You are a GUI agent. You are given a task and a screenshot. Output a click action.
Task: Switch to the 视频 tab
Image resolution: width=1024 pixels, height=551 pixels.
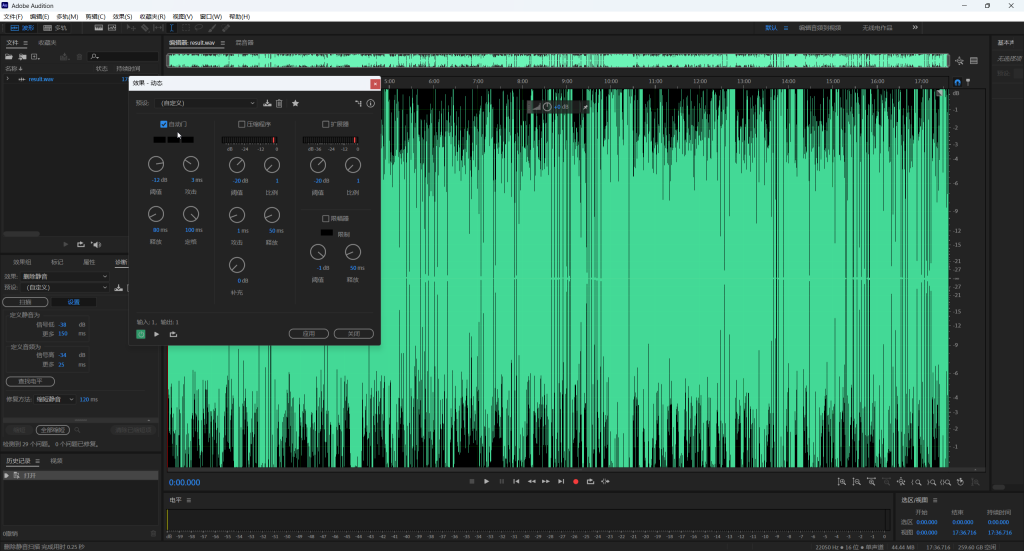coord(56,461)
